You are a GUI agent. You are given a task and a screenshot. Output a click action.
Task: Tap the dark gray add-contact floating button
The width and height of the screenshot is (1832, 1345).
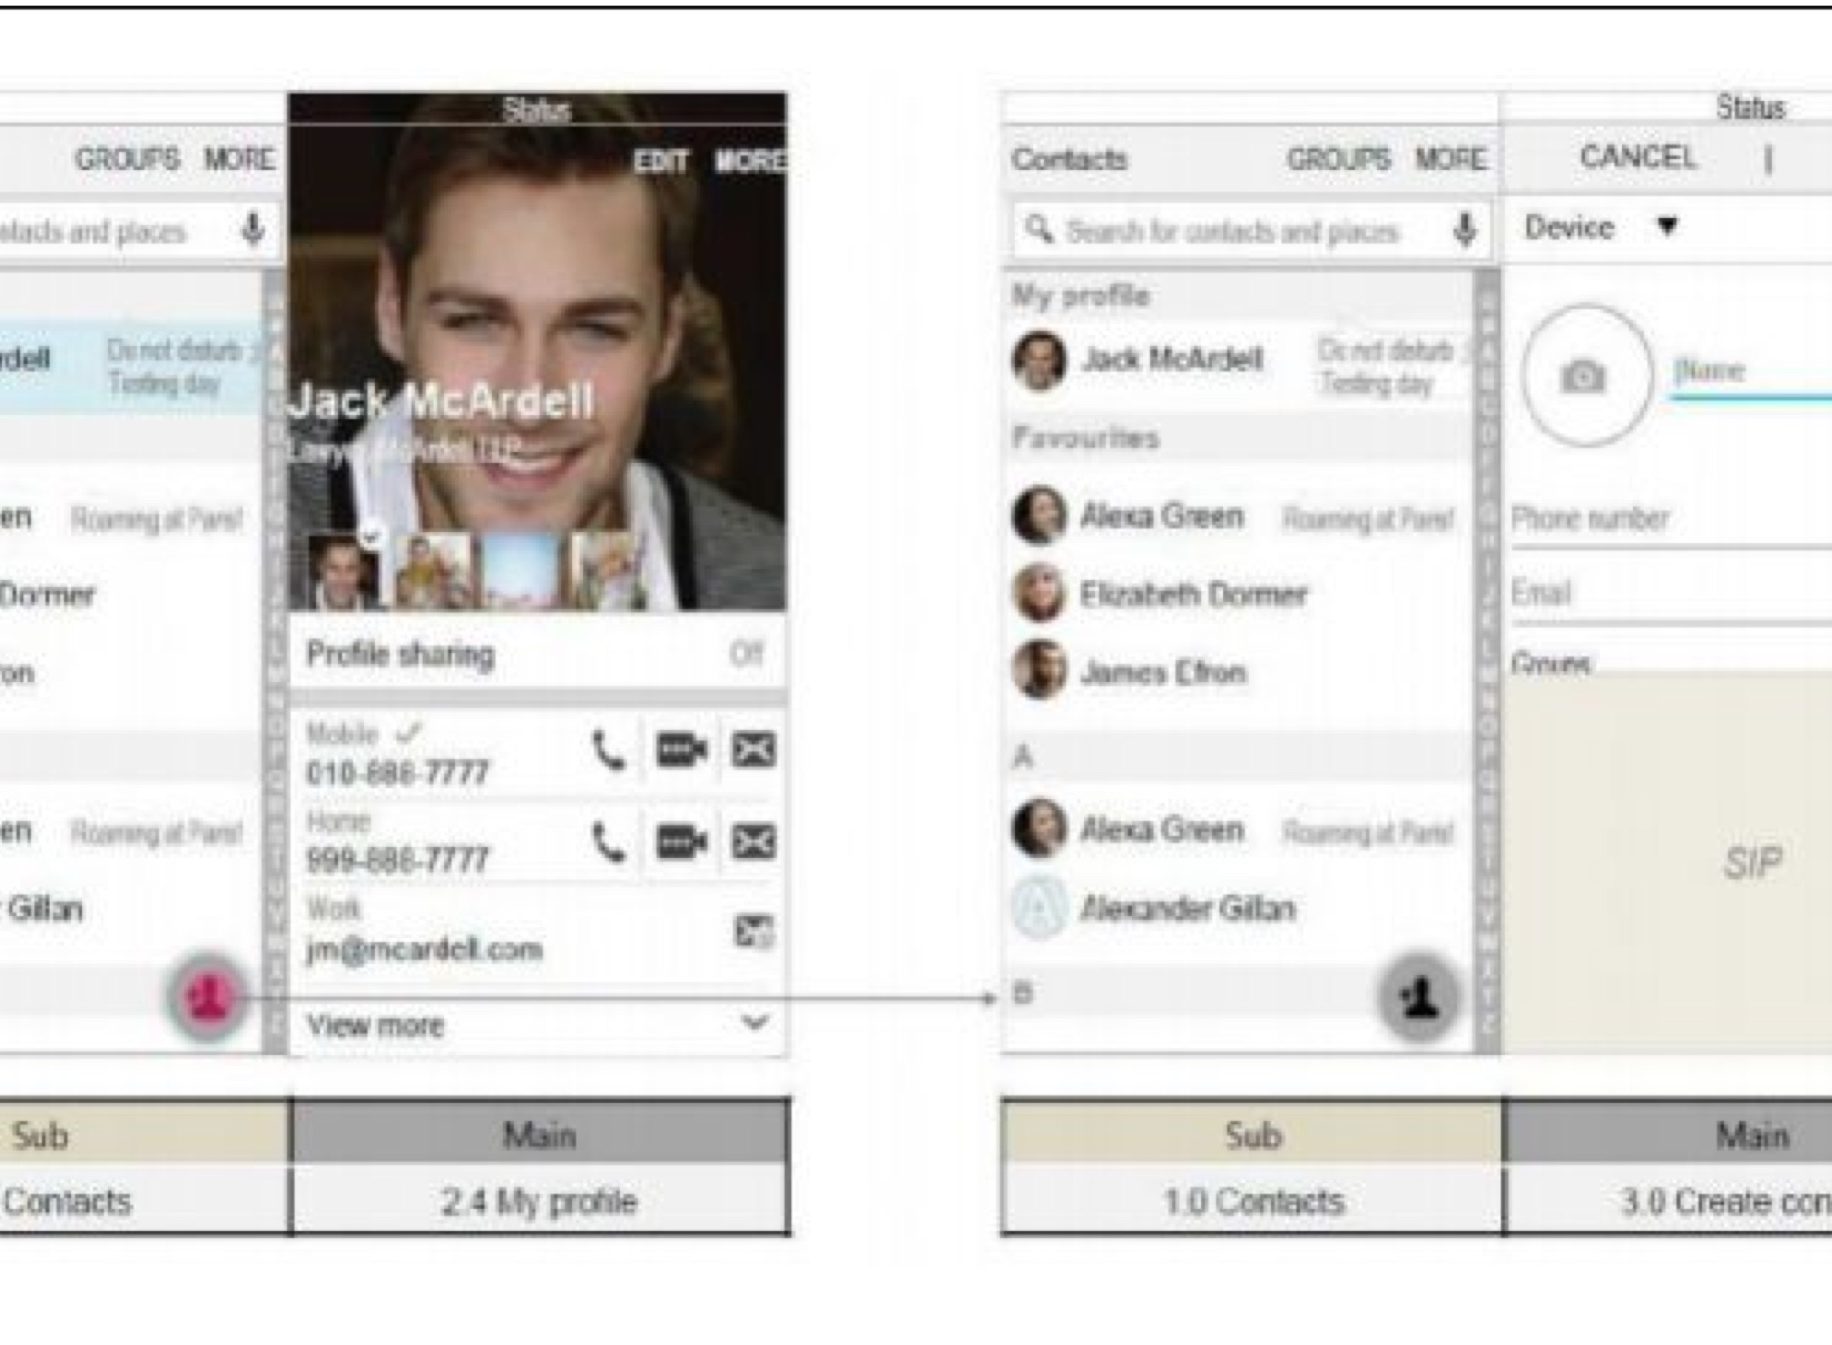point(1418,997)
